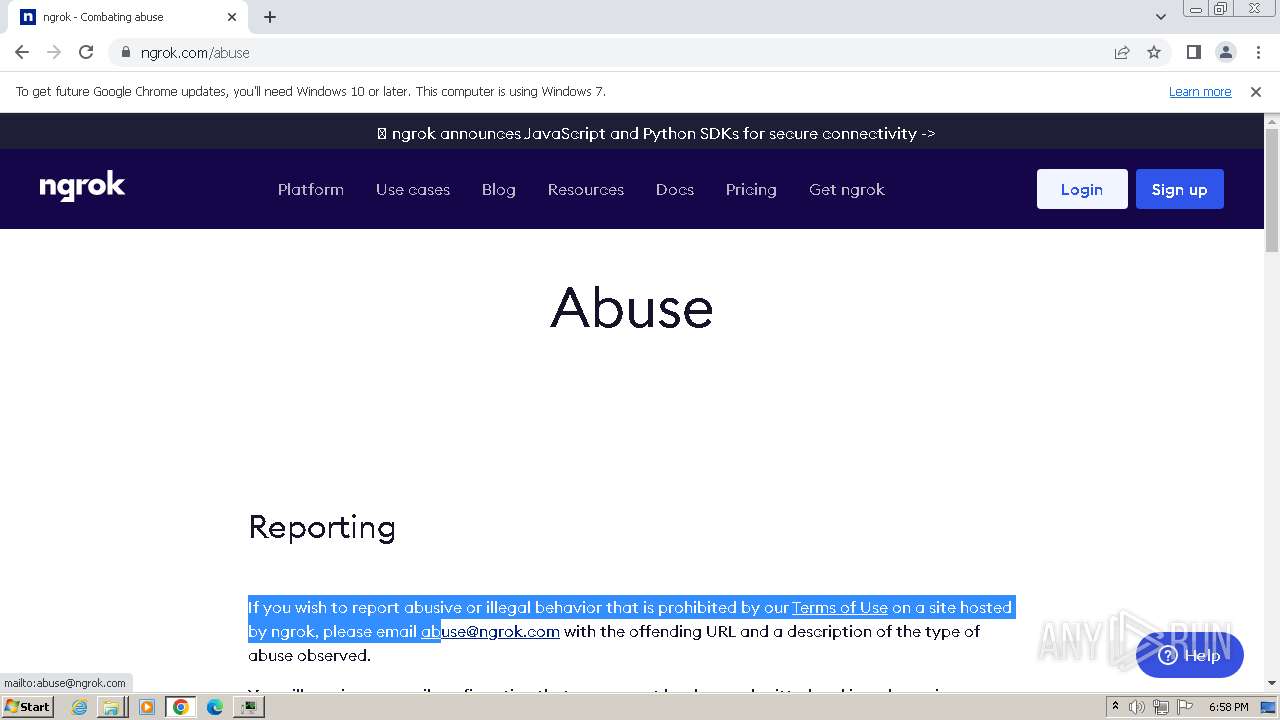This screenshot has height=720, width=1280.
Task: Go back to the previous page
Action: pos(22,52)
